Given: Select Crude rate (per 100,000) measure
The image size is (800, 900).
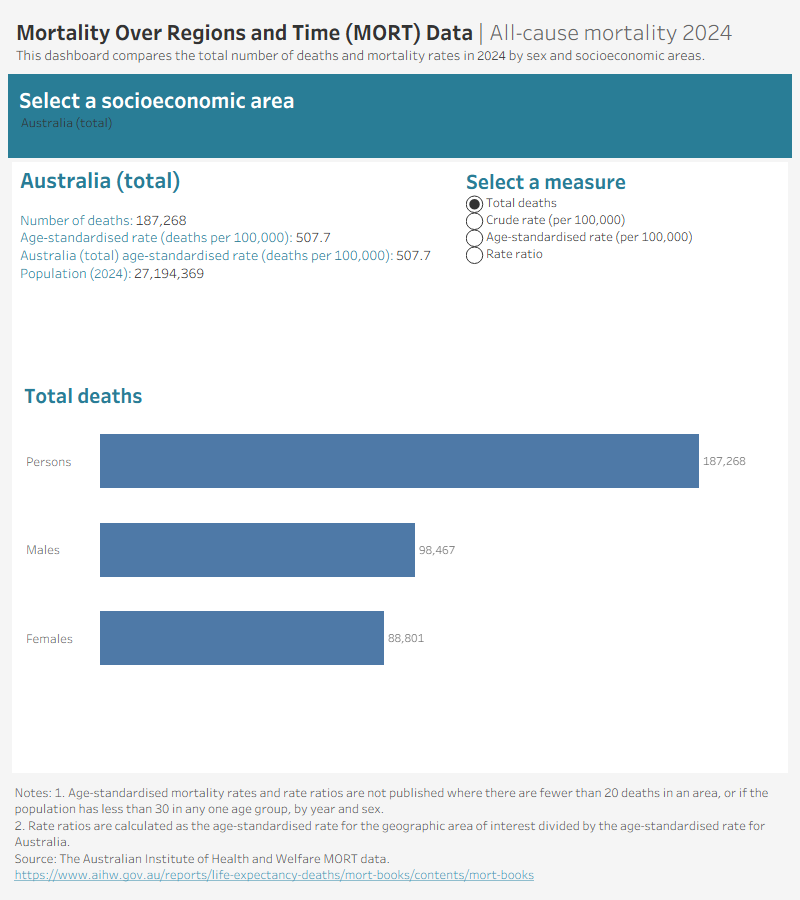Looking at the screenshot, I should point(474,220).
